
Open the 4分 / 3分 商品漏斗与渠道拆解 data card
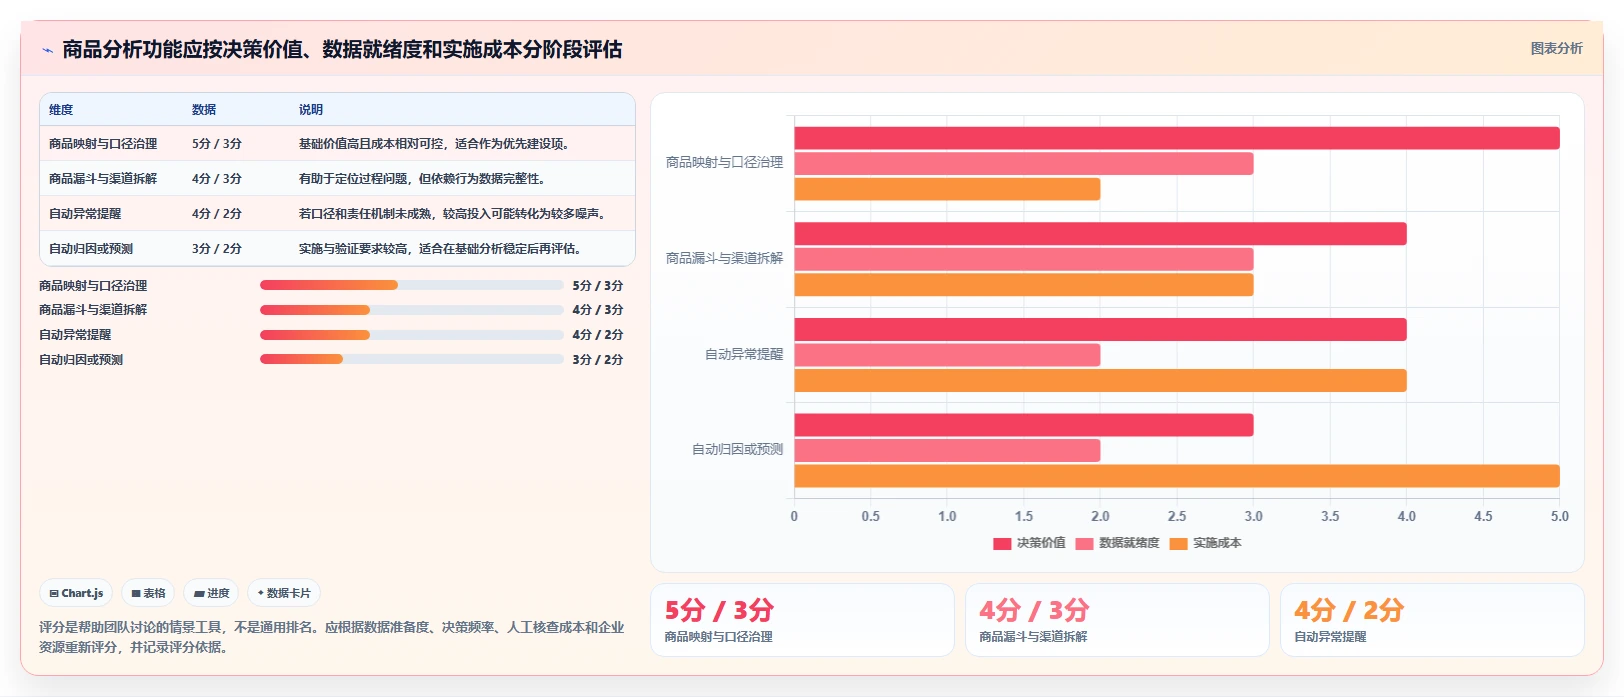(x=1117, y=620)
